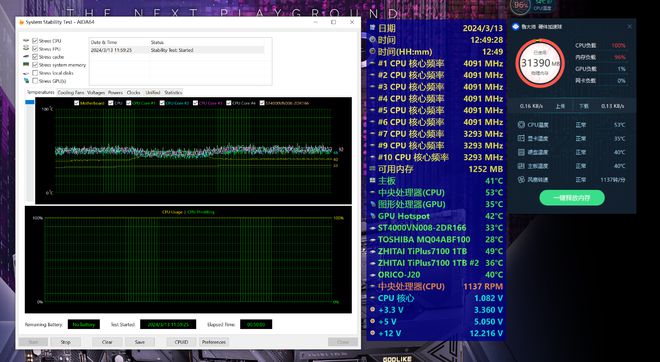
Task: Toggle the CPU Core #4 graph checkbox
Action: [x=228, y=103]
